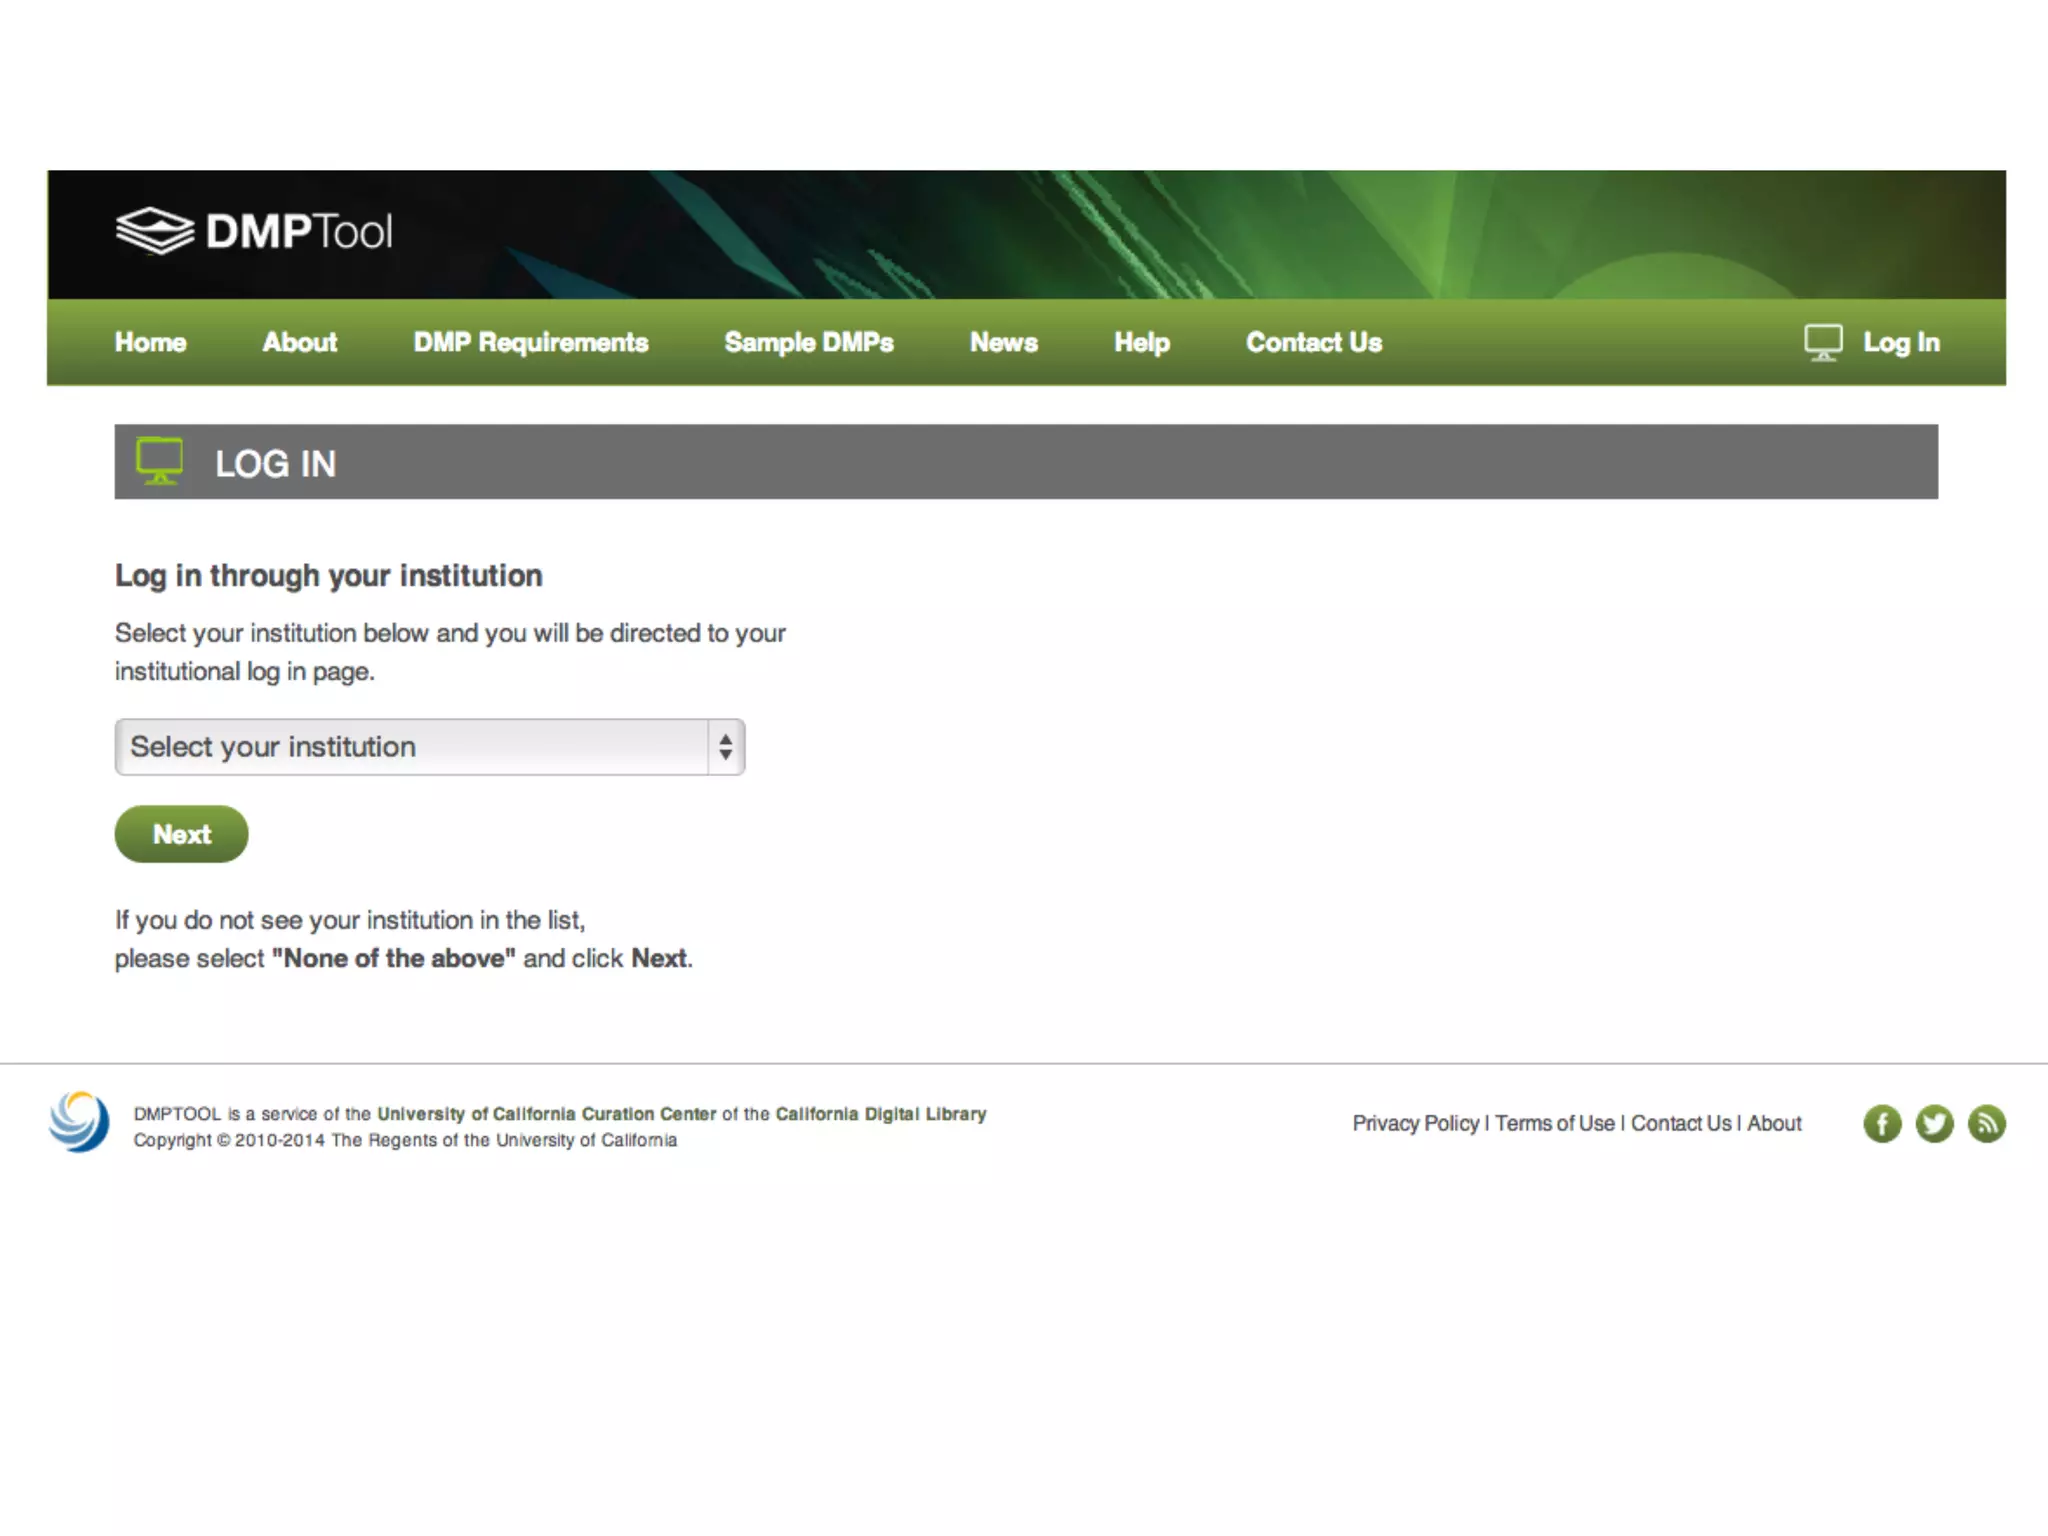Open the Facebook icon in the footer
2048x1536 pixels.
point(1881,1123)
